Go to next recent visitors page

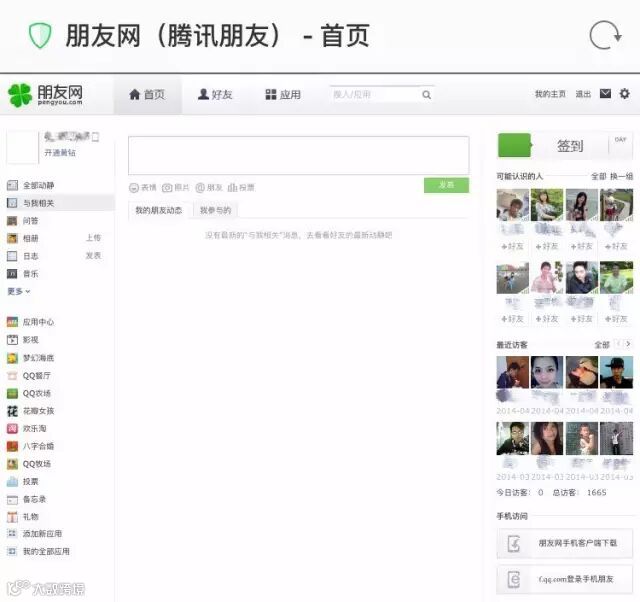pos(629,344)
